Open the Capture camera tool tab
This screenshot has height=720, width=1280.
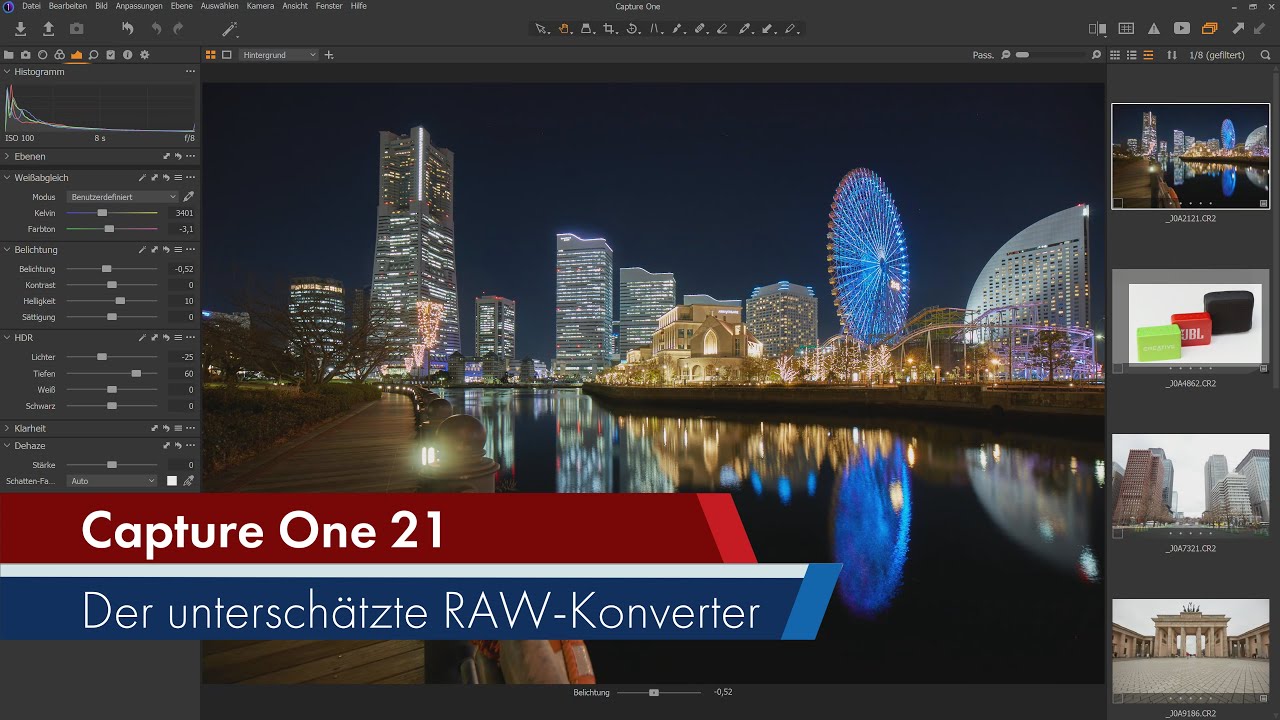(x=25, y=55)
